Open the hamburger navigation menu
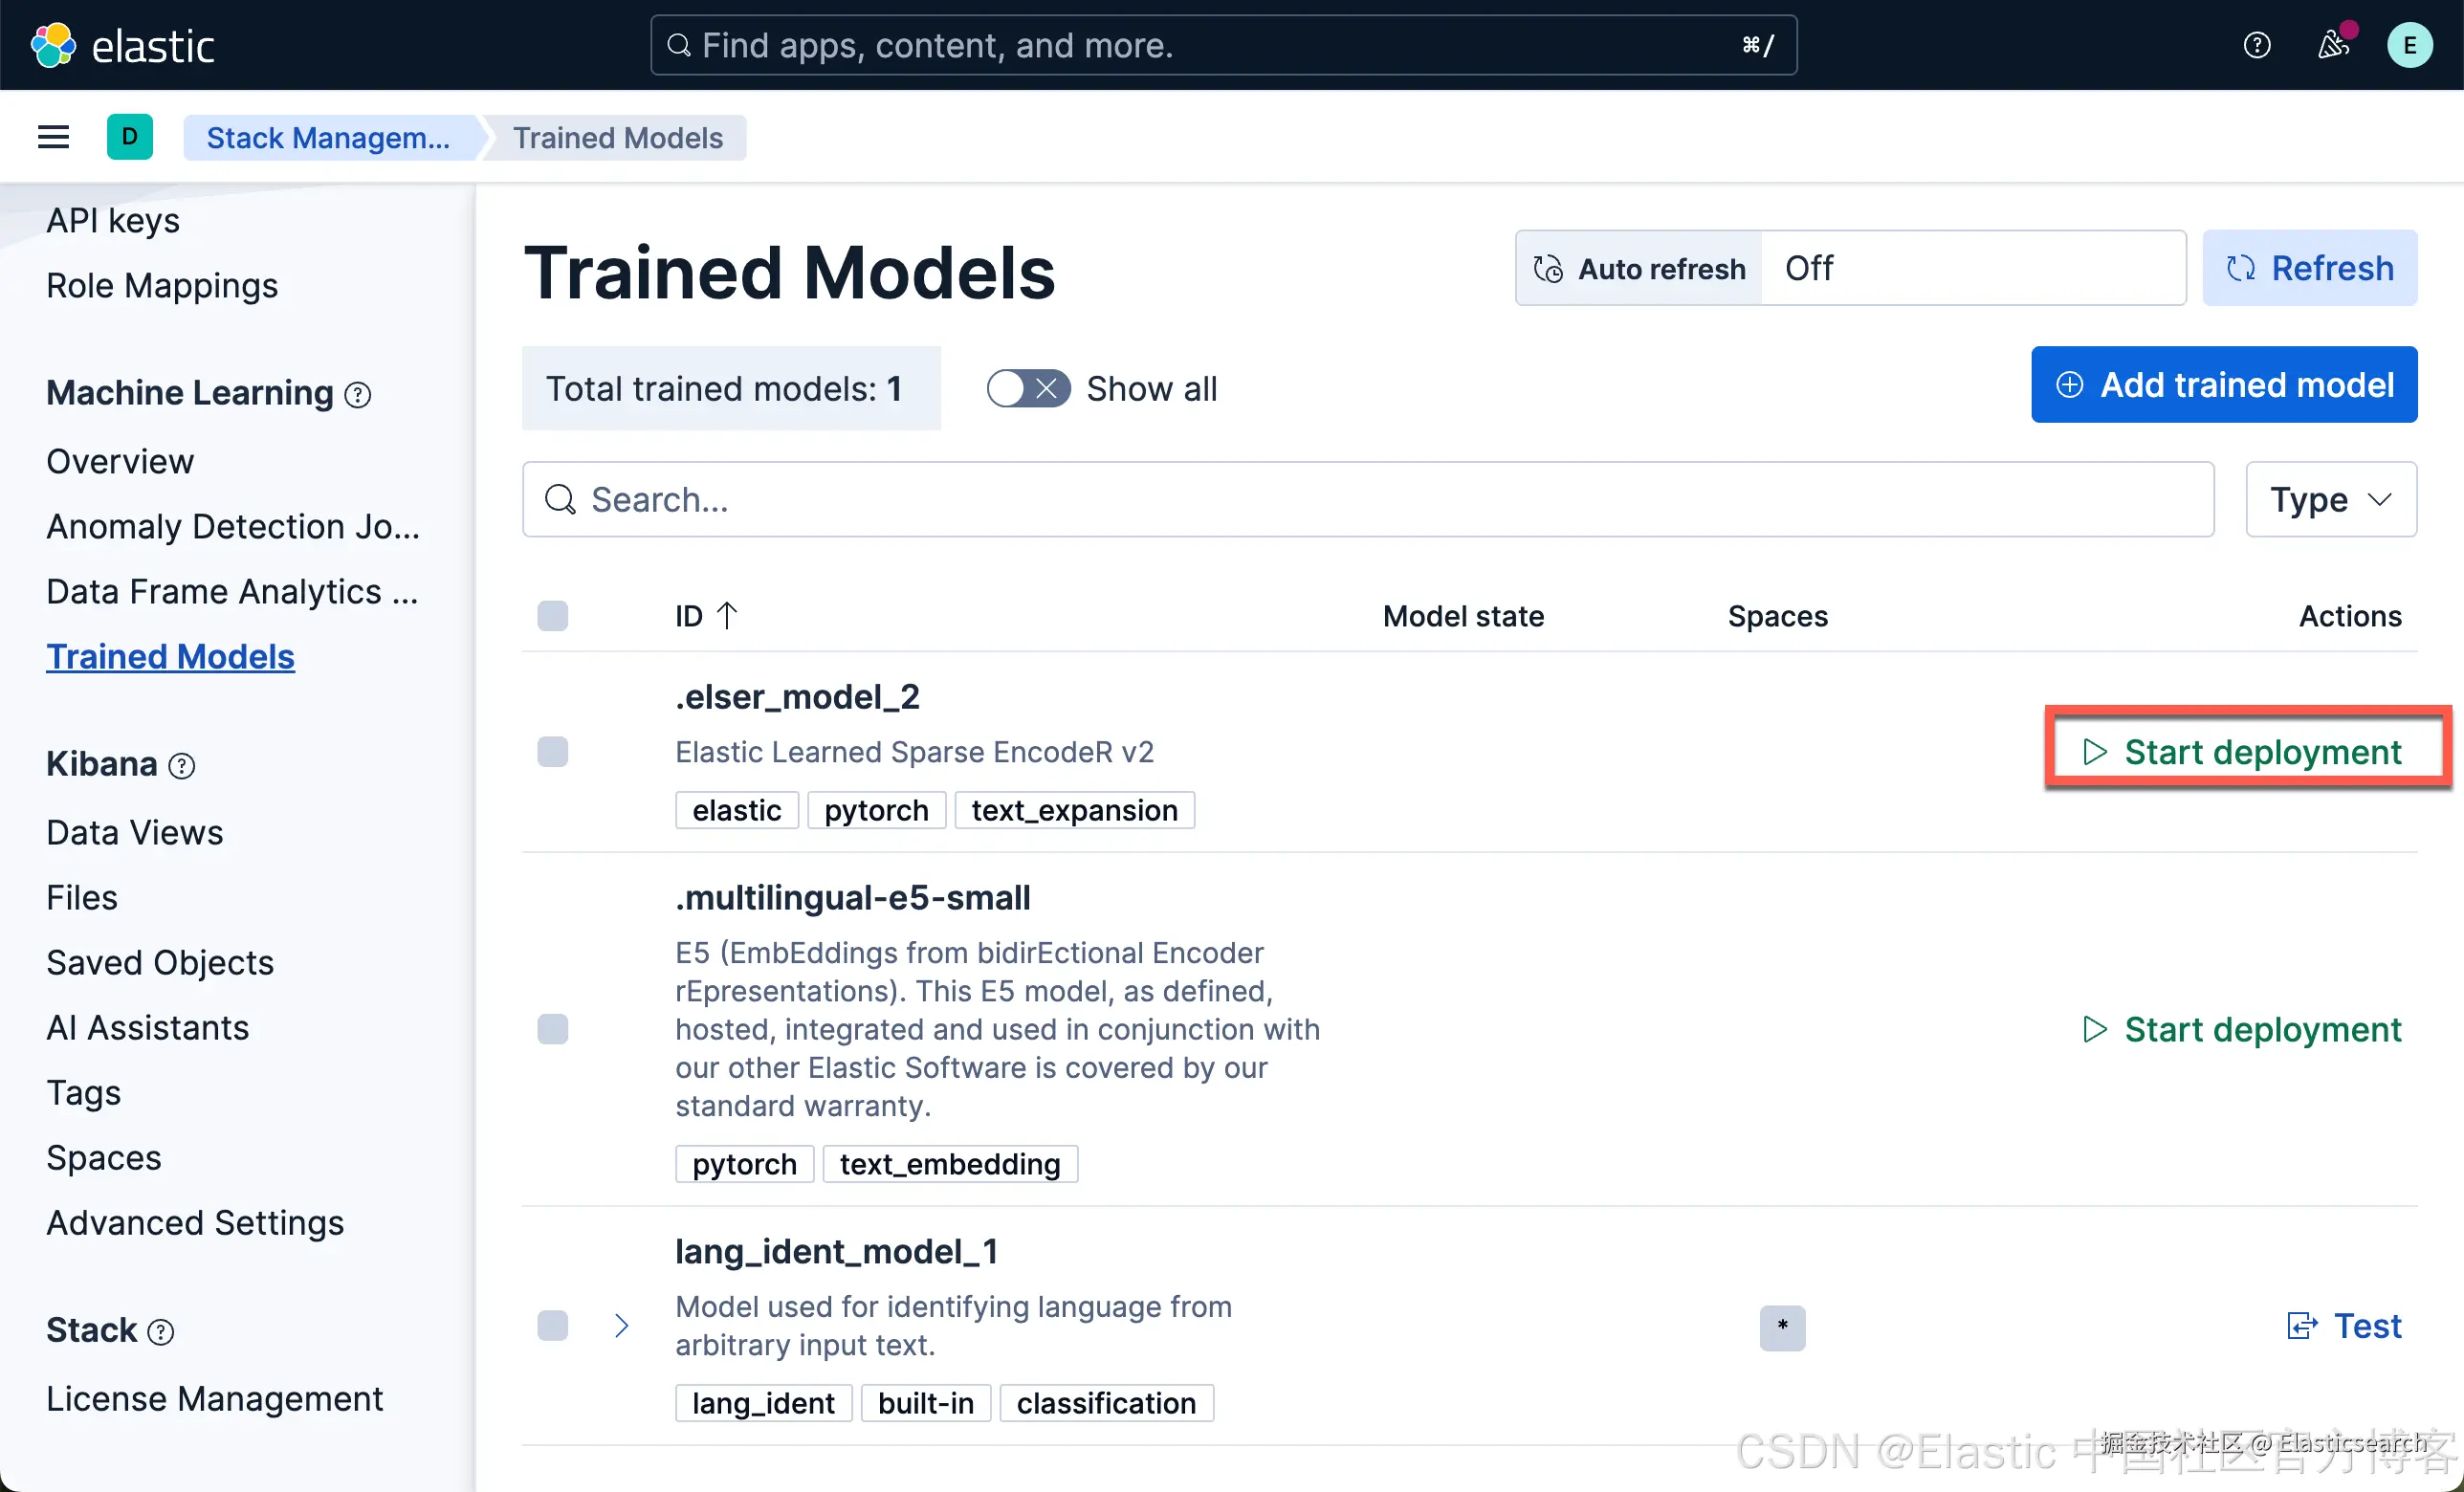 point(54,137)
